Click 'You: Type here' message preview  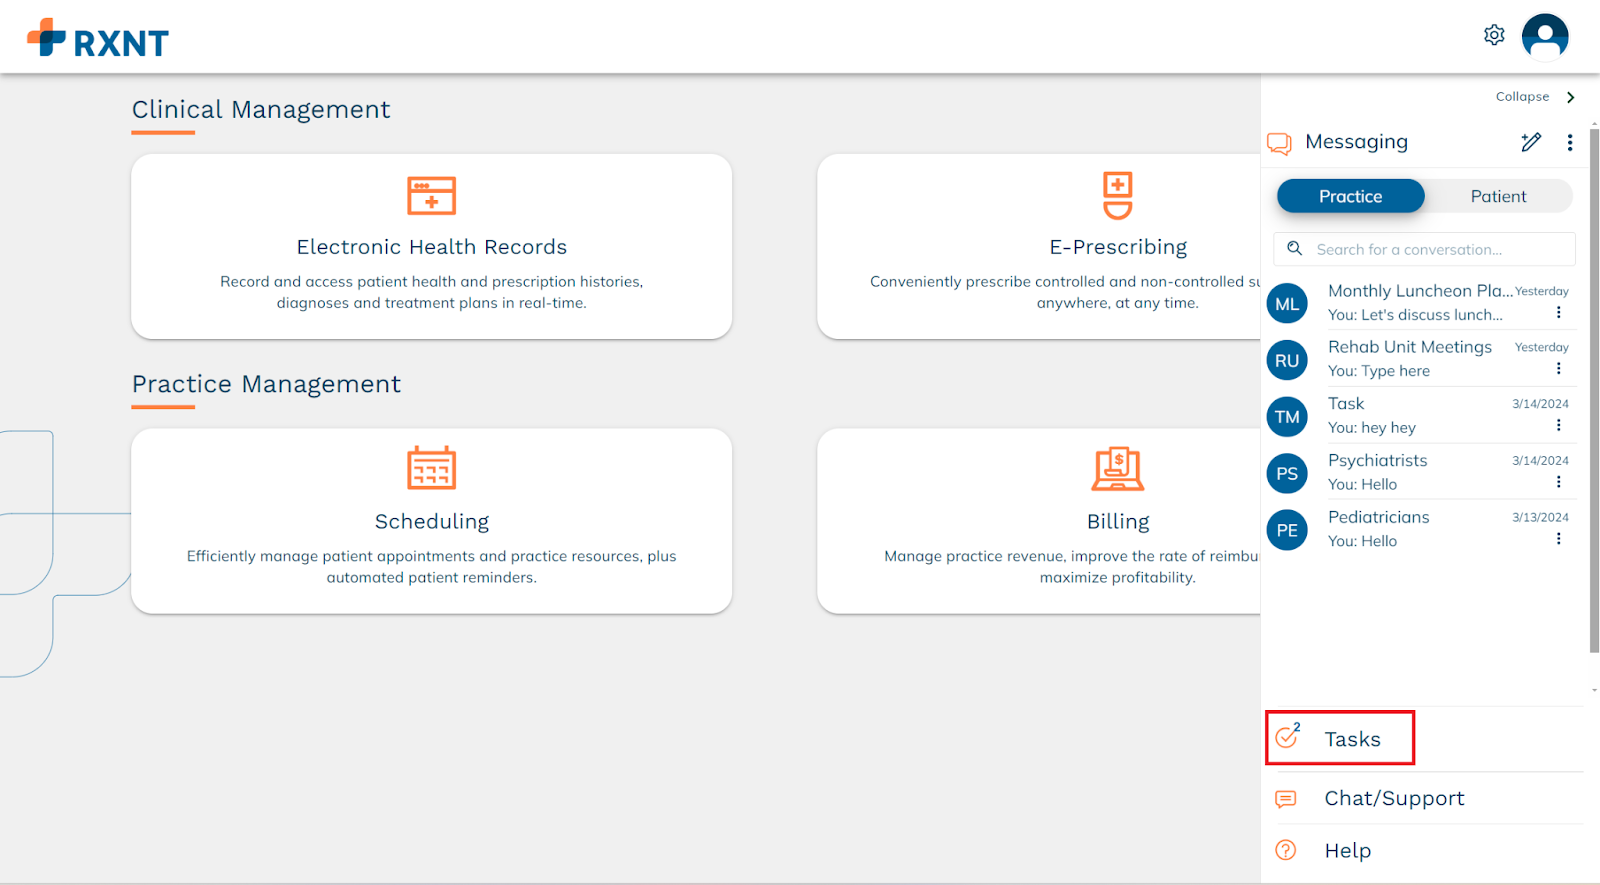point(1379,371)
